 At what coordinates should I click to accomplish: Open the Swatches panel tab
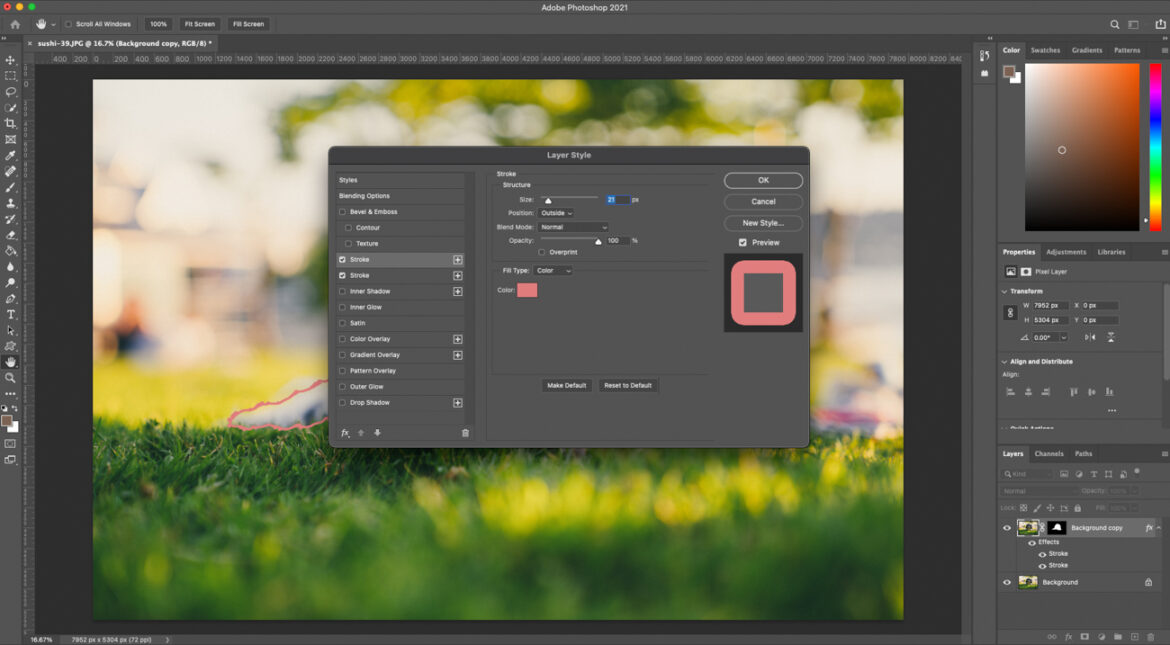pos(1045,49)
